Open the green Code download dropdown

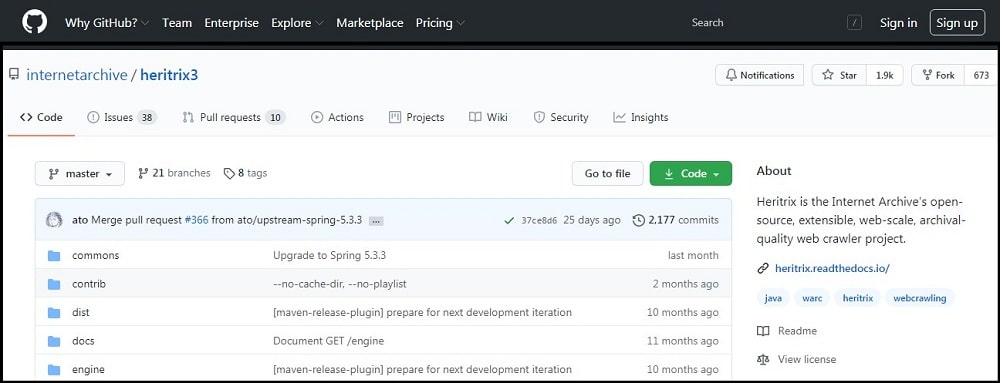pyautogui.click(x=691, y=173)
